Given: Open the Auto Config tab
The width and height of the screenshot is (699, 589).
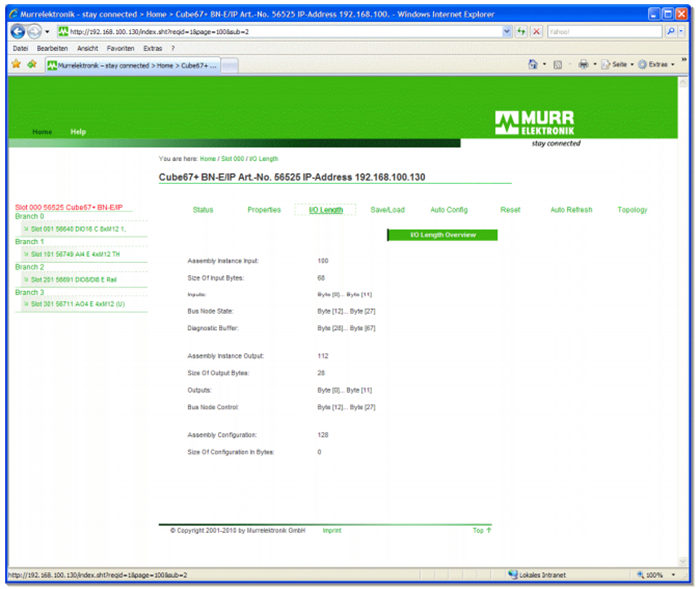Looking at the screenshot, I should (x=449, y=210).
